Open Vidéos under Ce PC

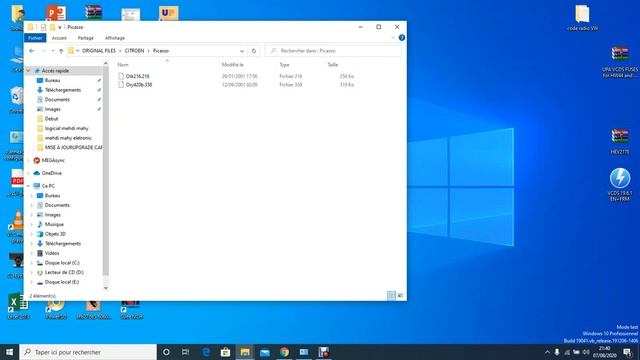click(x=52, y=253)
